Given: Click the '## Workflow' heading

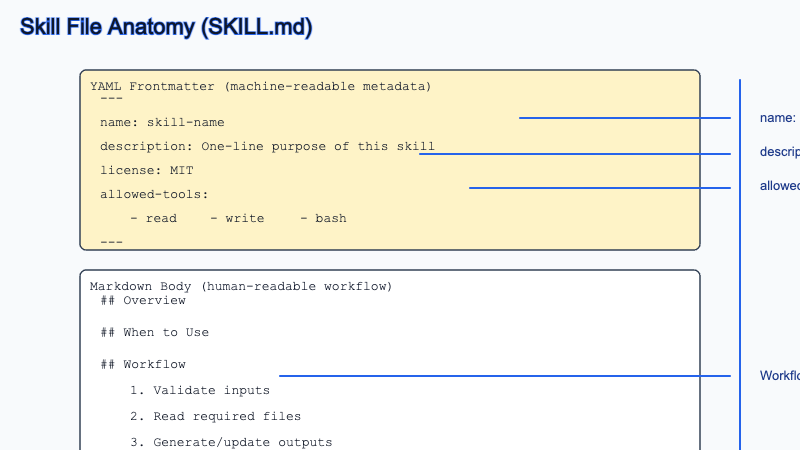Looking at the screenshot, I should 143,364.
